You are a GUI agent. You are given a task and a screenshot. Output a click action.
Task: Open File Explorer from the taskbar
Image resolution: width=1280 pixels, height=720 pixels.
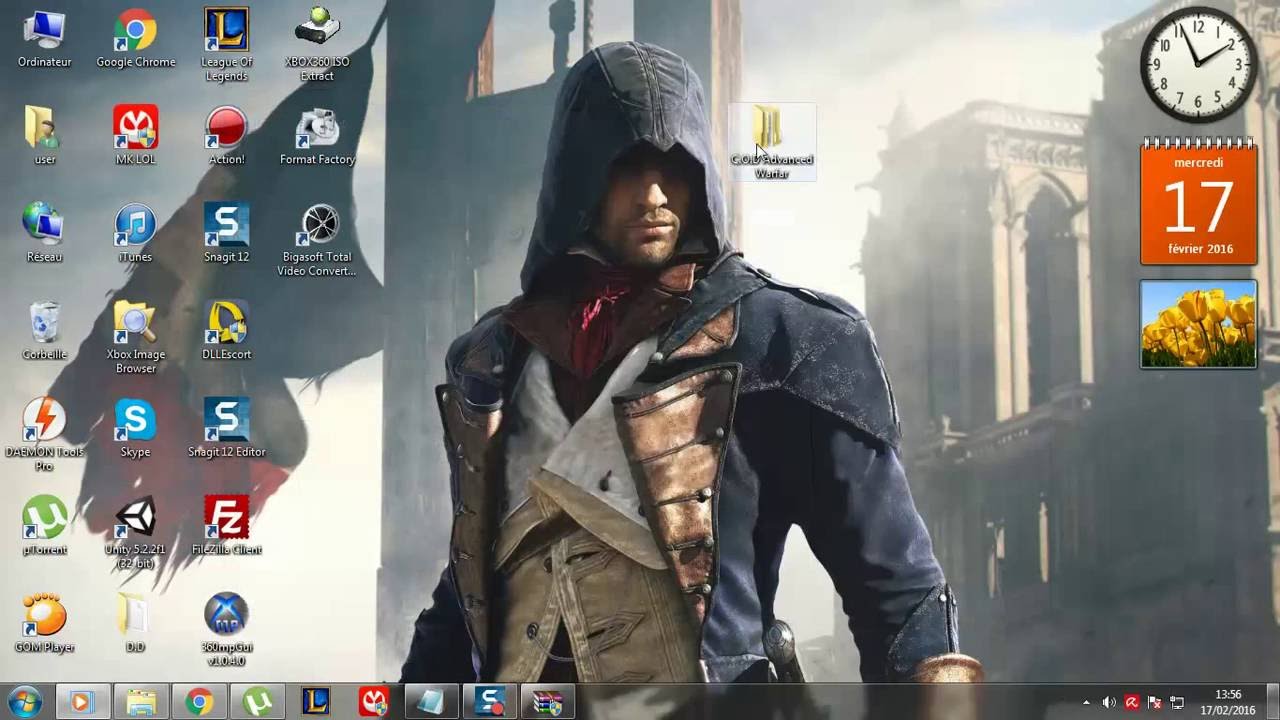[x=140, y=703]
